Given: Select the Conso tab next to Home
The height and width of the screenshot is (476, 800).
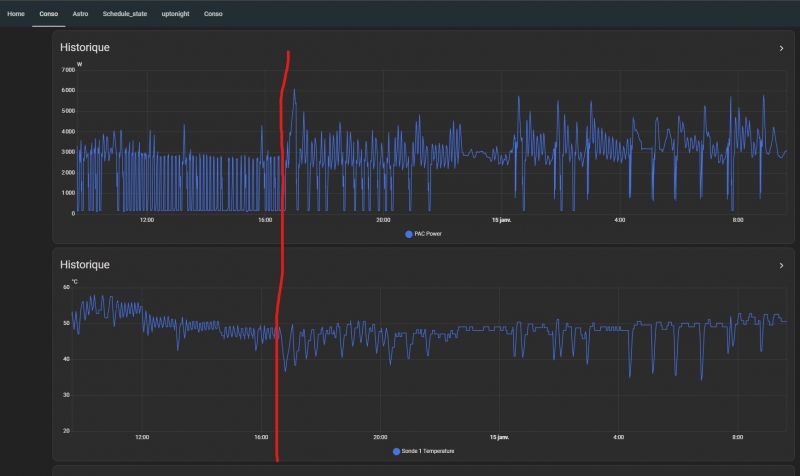Looking at the screenshot, I should (48, 14).
